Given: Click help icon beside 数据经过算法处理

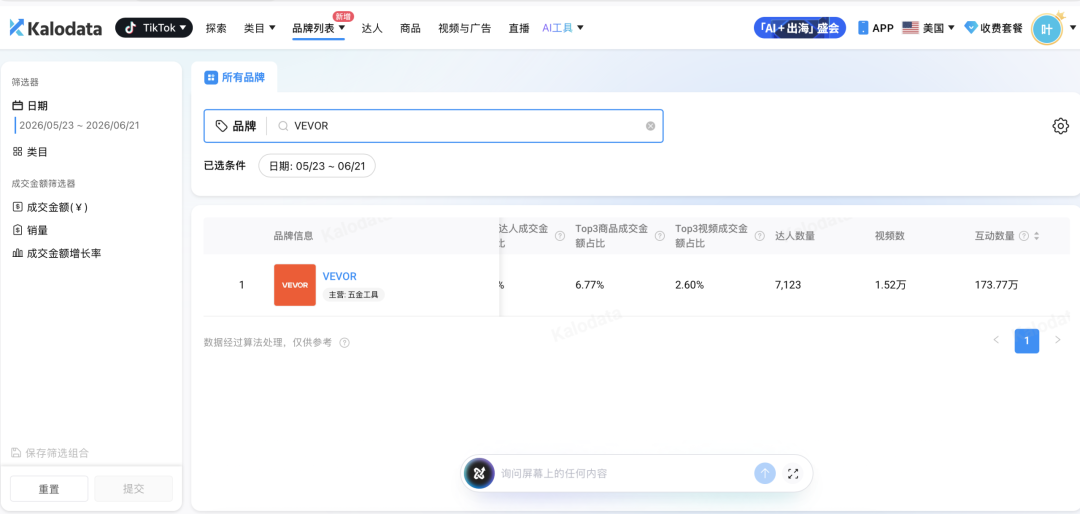Looking at the screenshot, I should [x=344, y=342].
